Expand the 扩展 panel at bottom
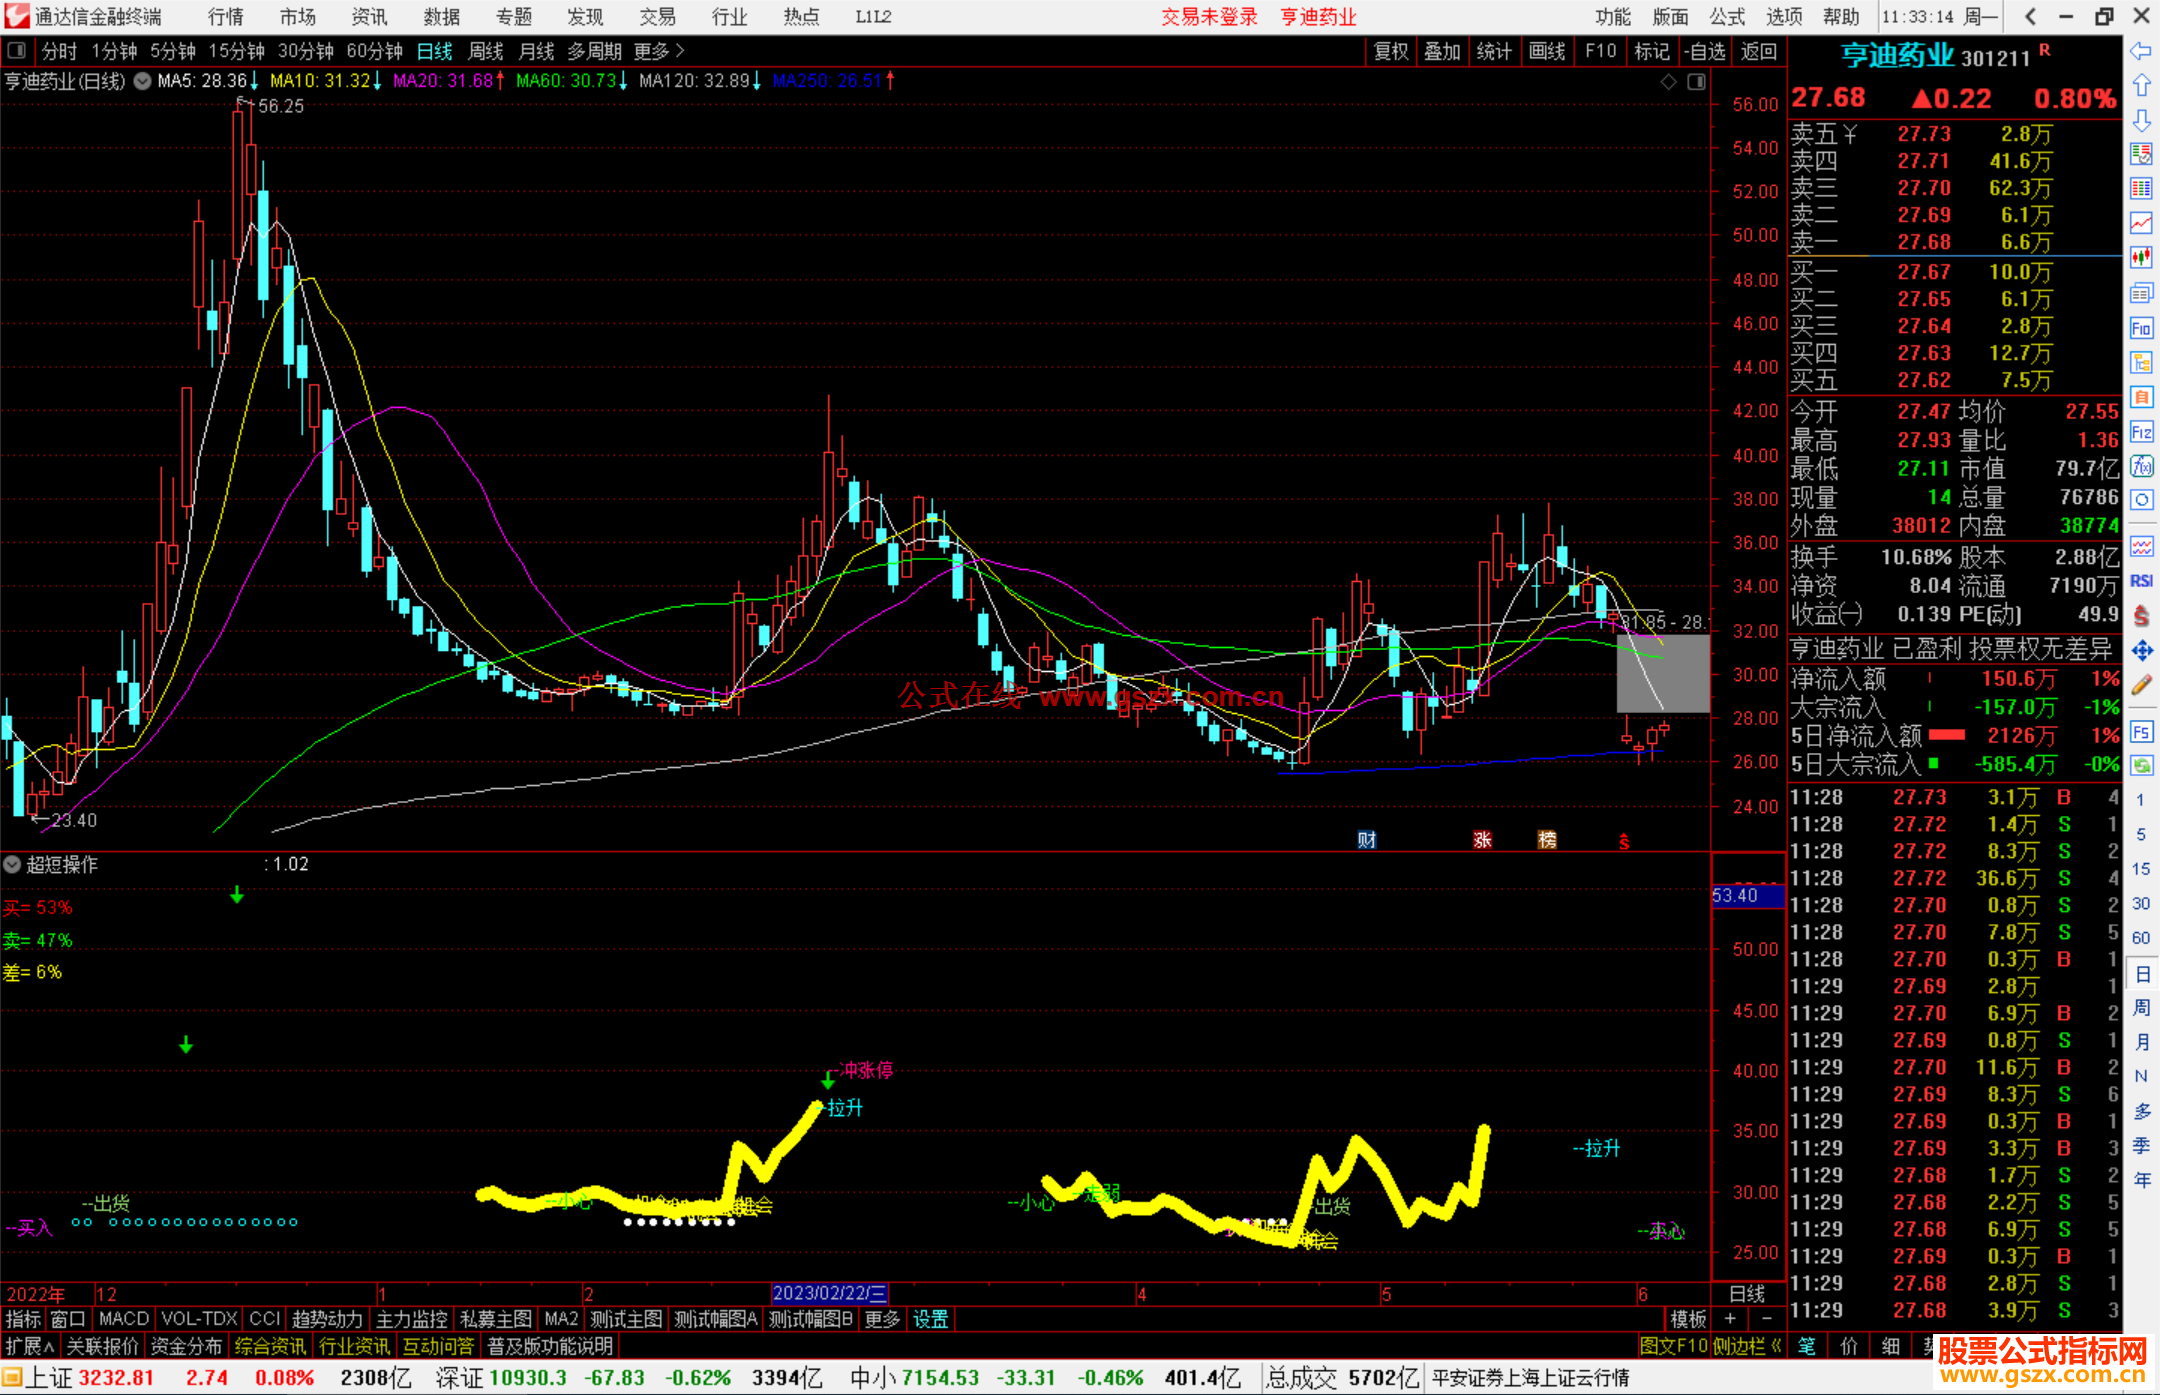 [29, 1346]
